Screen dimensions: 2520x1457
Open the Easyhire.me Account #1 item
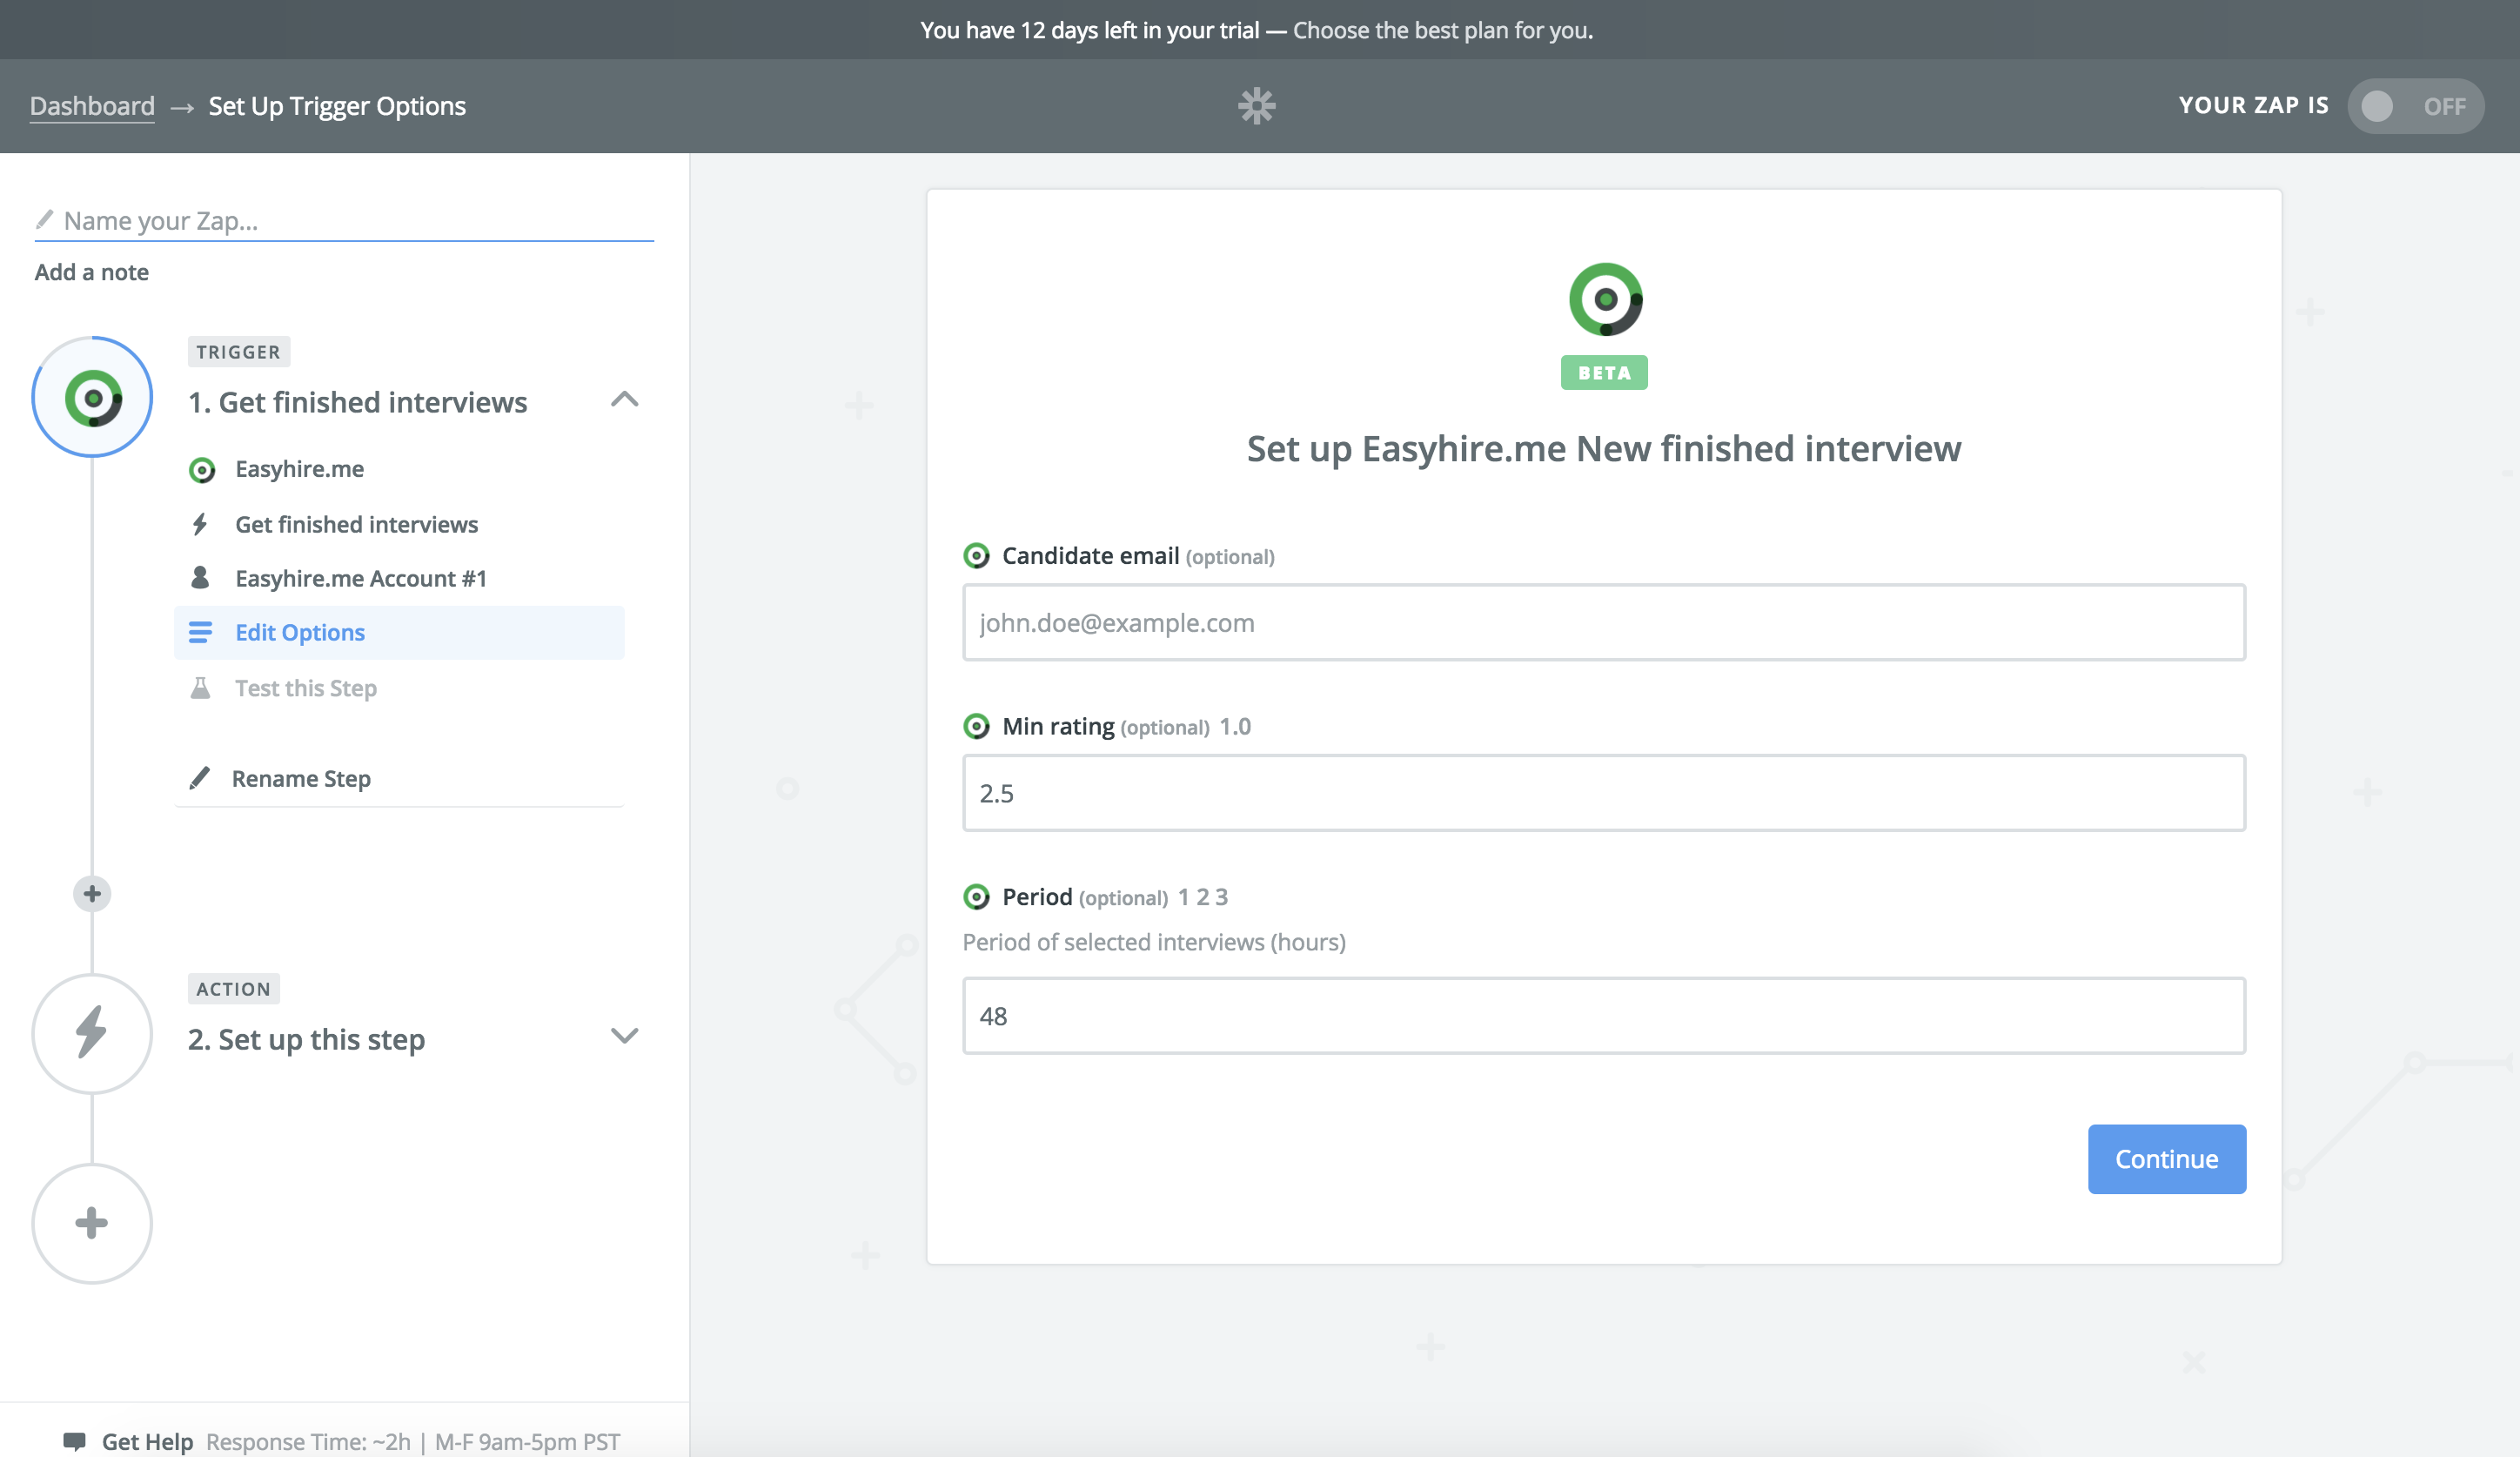point(360,578)
